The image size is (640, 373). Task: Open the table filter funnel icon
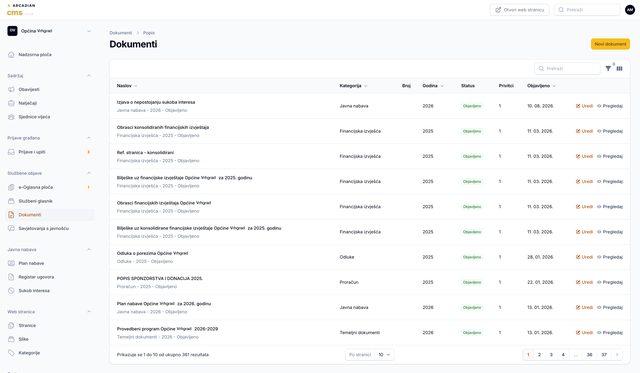tap(608, 69)
